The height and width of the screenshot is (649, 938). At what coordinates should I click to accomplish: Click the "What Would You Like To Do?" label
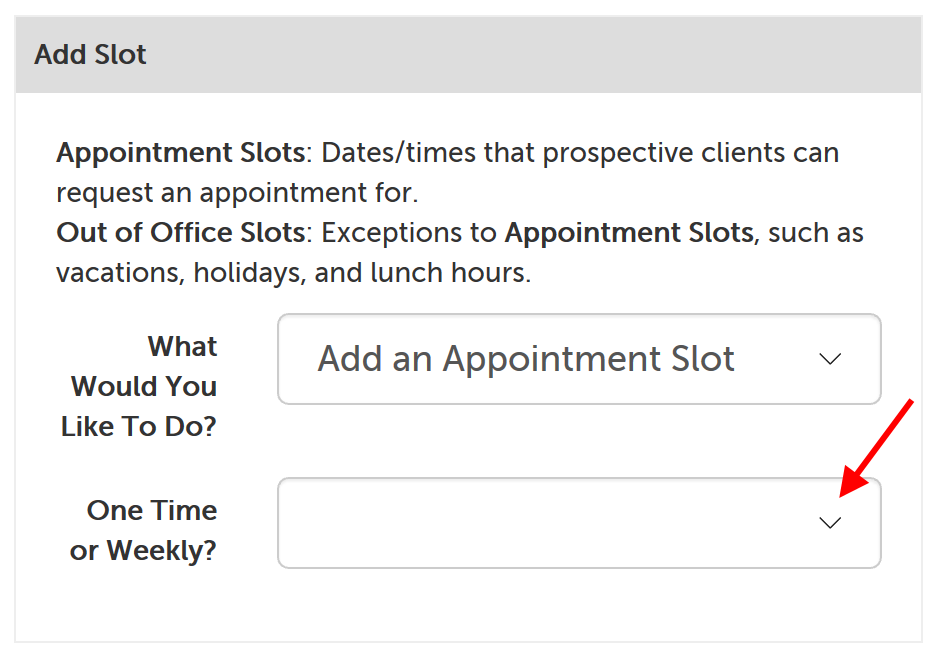click(139, 387)
